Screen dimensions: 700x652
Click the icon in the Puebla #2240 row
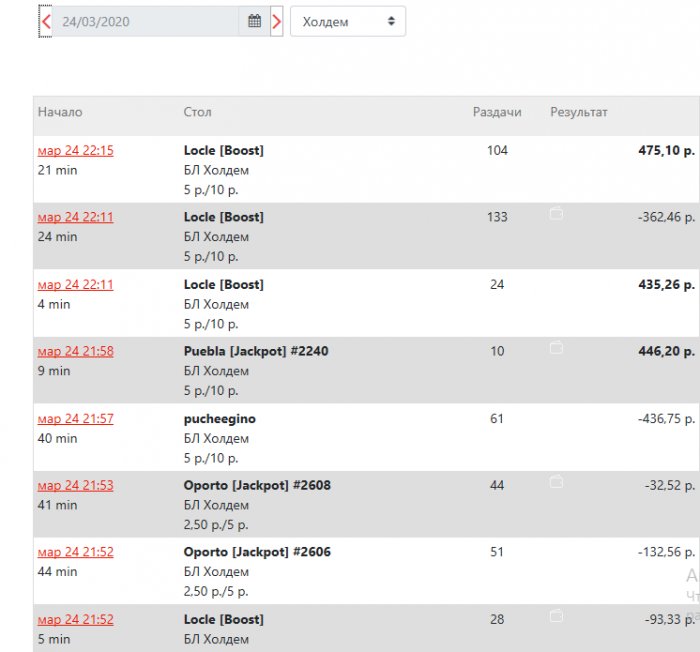[x=557, y=347]
